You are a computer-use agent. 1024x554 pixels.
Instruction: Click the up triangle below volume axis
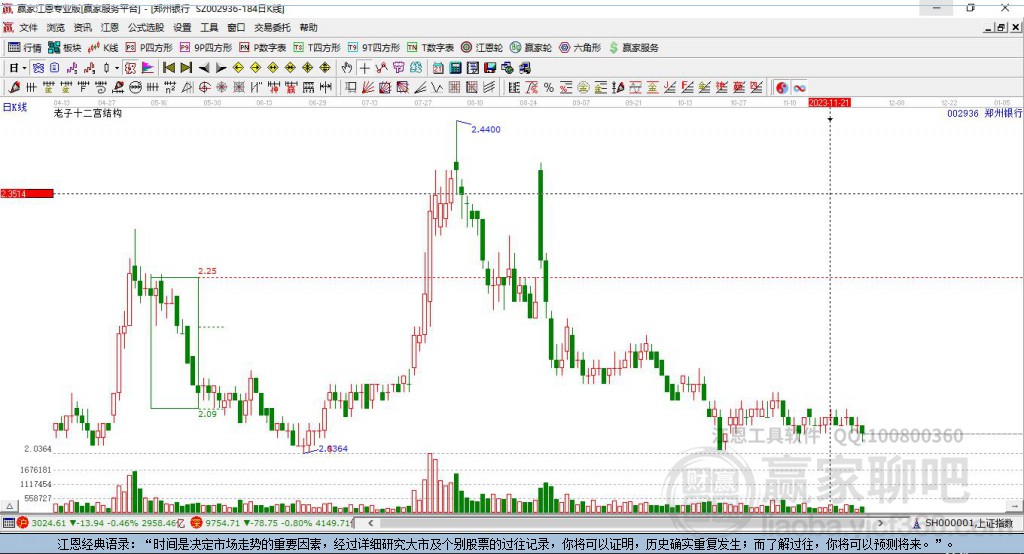point(10,506)
